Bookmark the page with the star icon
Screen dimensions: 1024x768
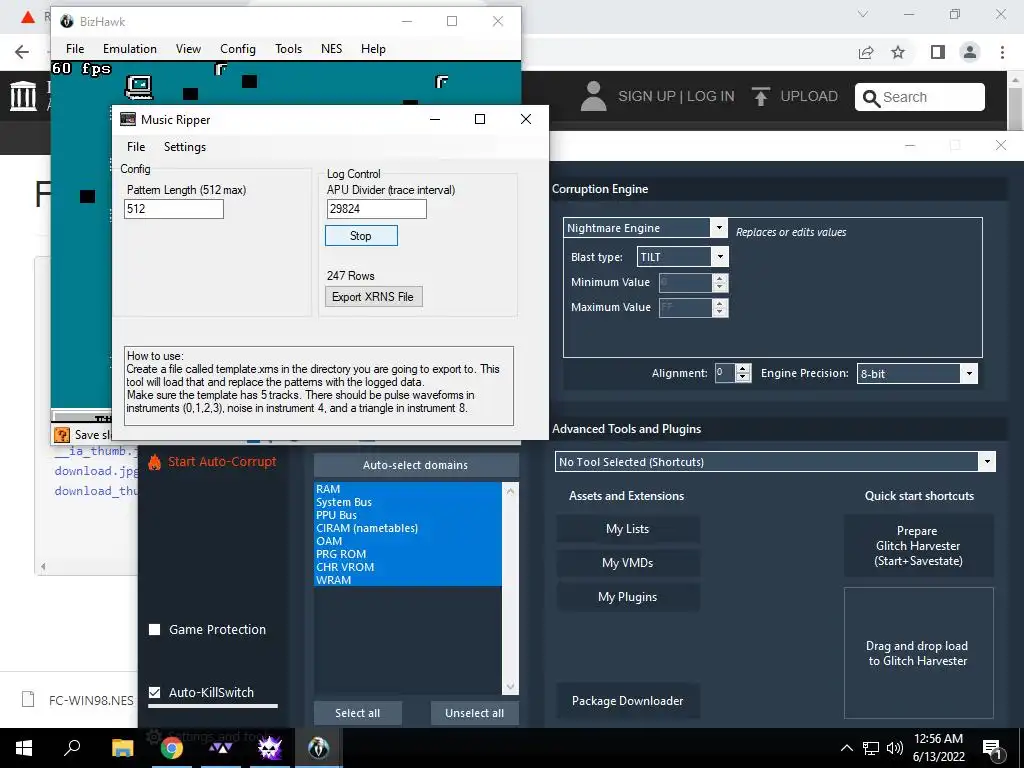(x=898, y=52)
